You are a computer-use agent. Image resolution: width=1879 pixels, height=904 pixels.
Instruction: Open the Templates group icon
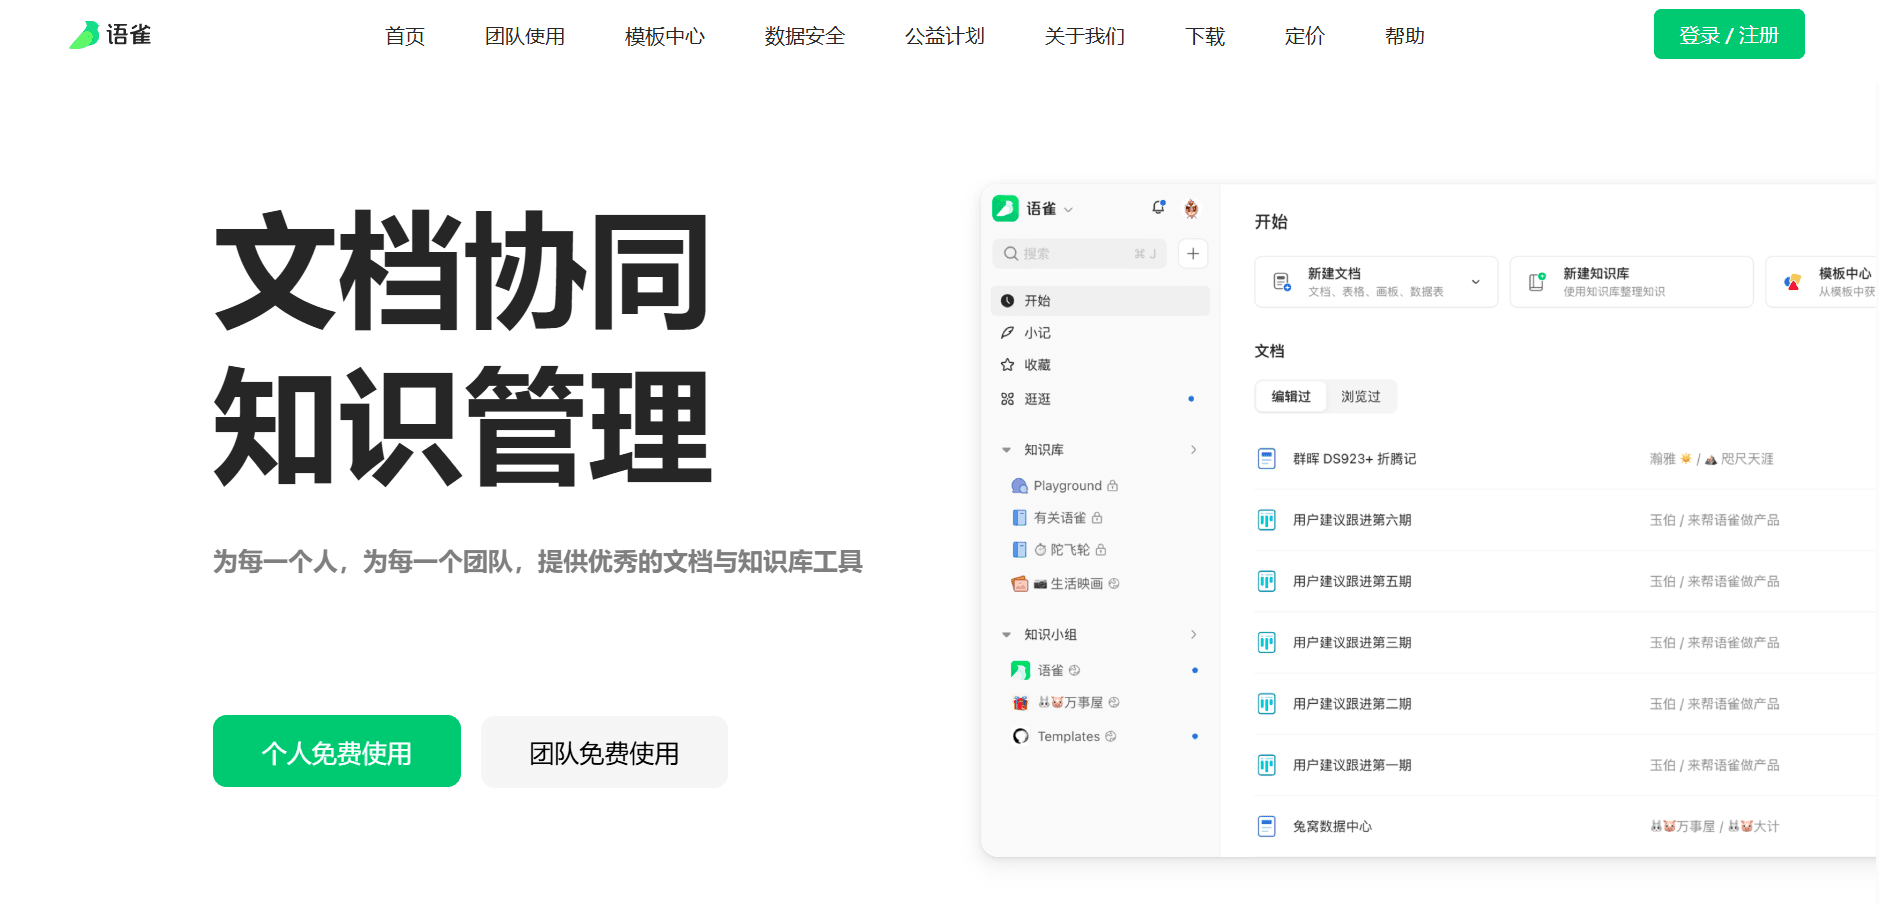(x=1020, y=736)
